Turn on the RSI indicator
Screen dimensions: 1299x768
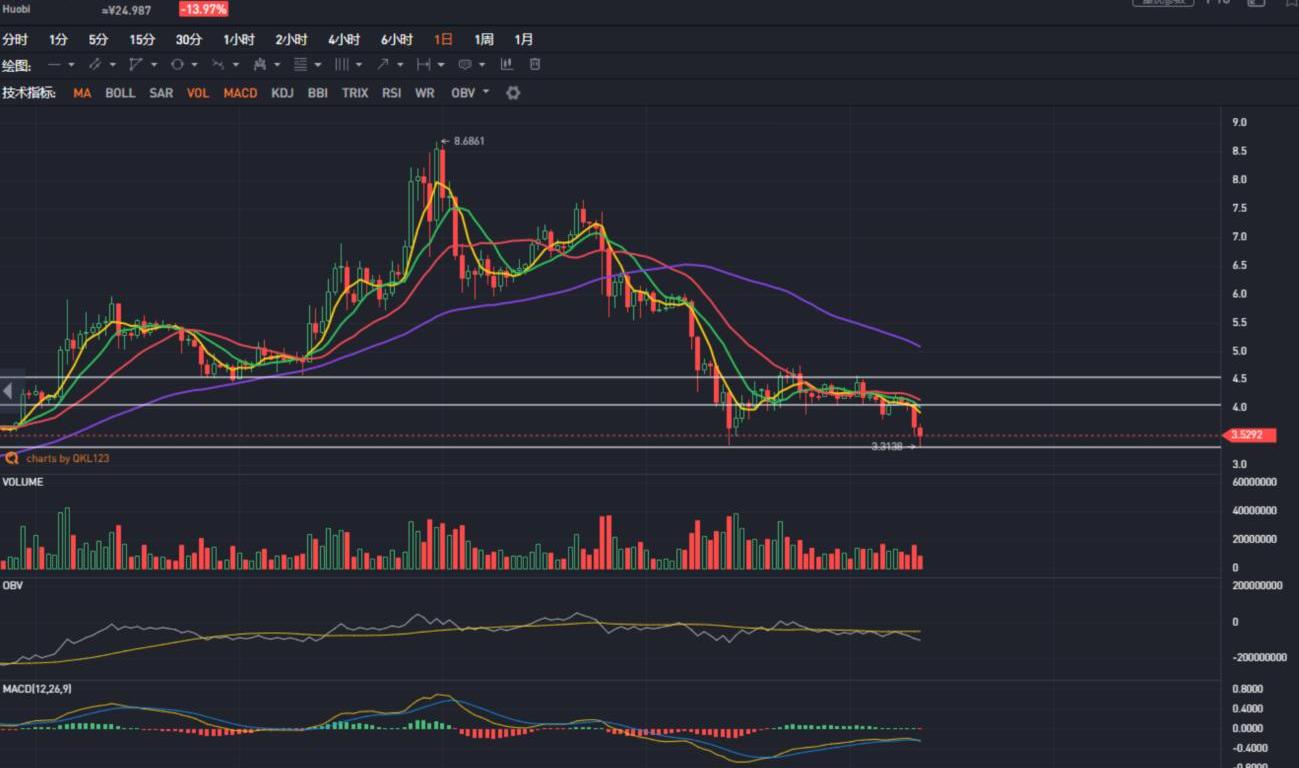pyautogui.click(x=391, y=93)
